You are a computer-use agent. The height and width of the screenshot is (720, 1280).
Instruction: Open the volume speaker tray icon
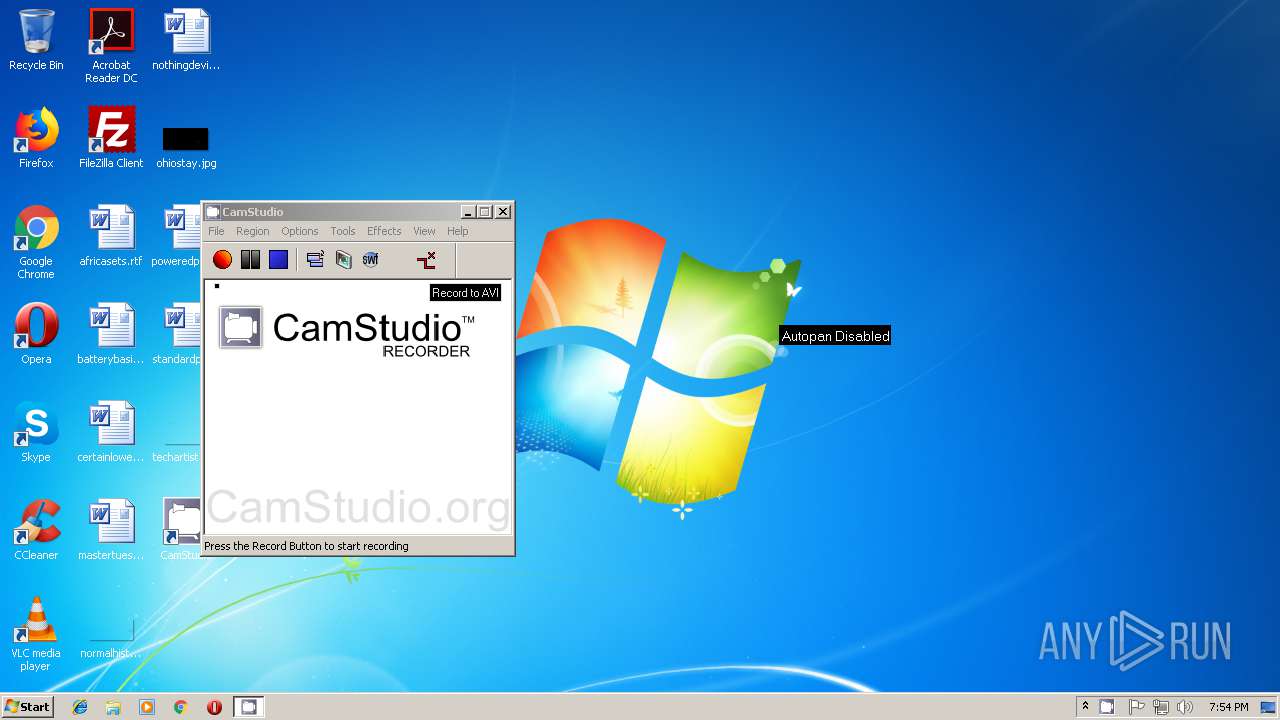tap(1185, 707)
